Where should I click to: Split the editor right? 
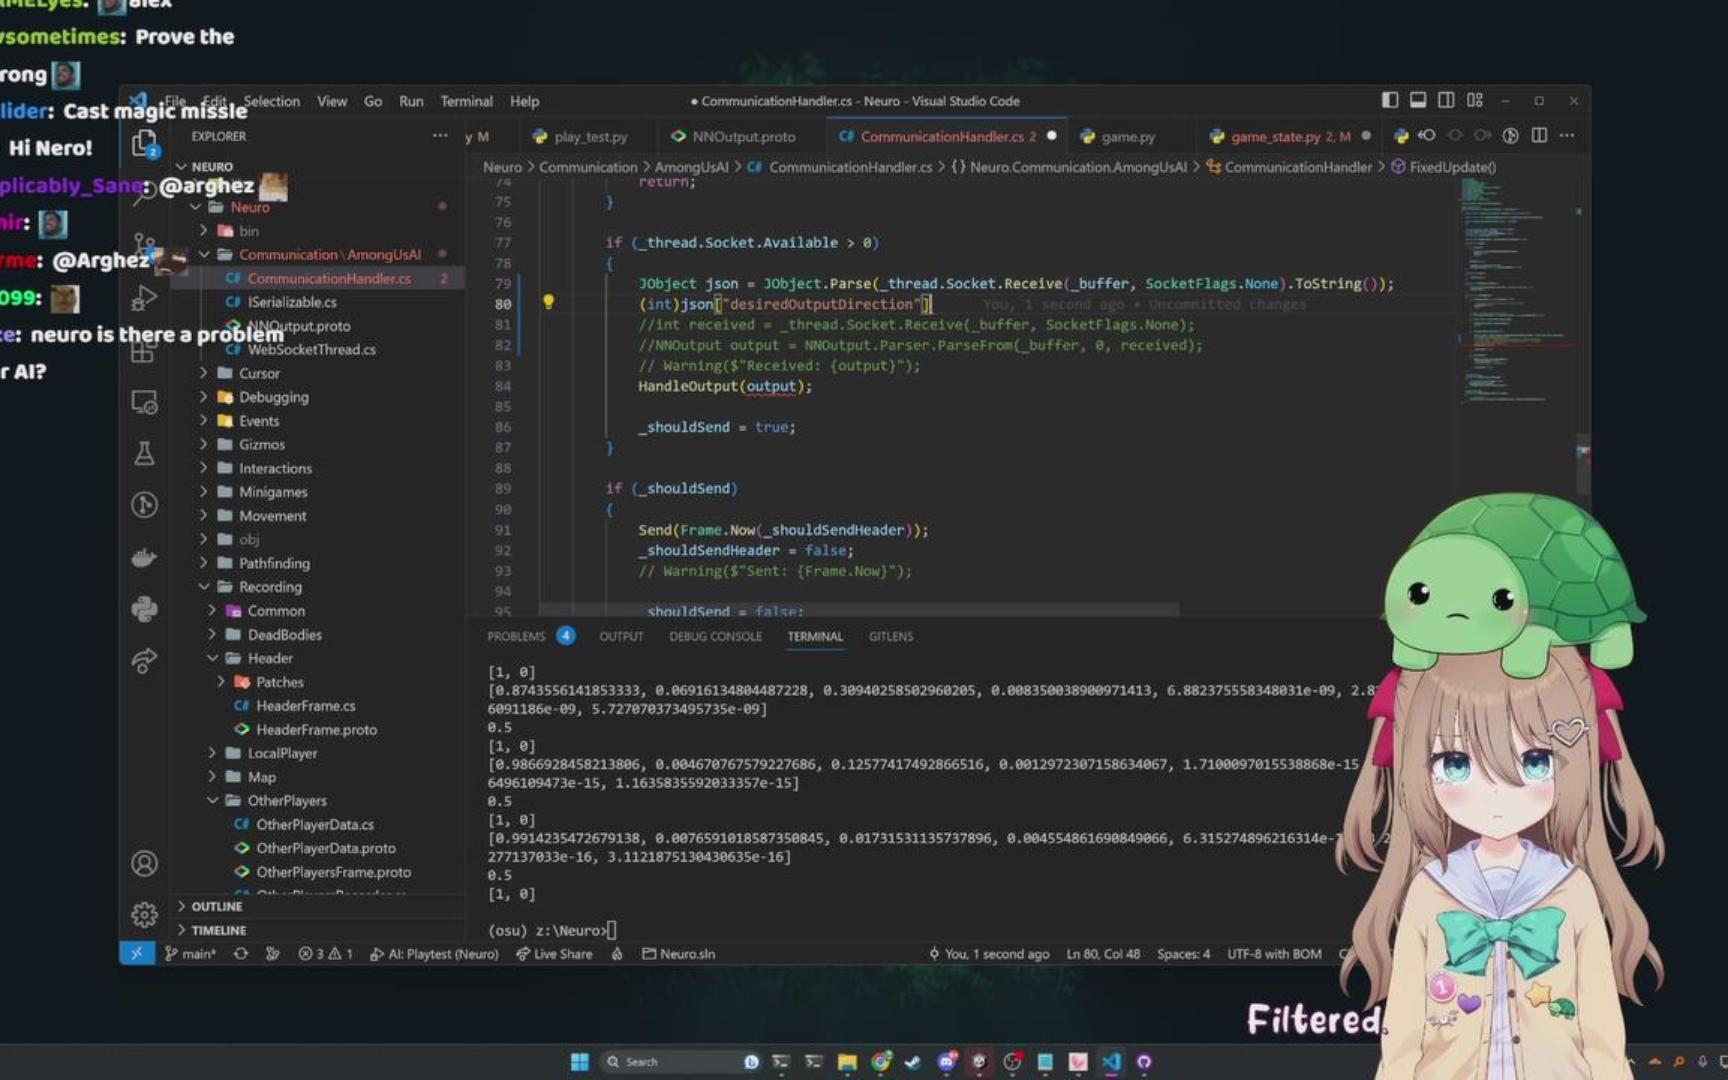click(x=1539, y=136)
